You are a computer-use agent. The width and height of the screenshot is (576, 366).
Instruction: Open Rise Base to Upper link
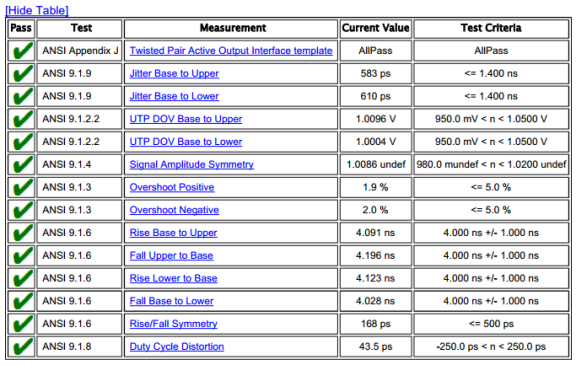click(x=173, y=233)
